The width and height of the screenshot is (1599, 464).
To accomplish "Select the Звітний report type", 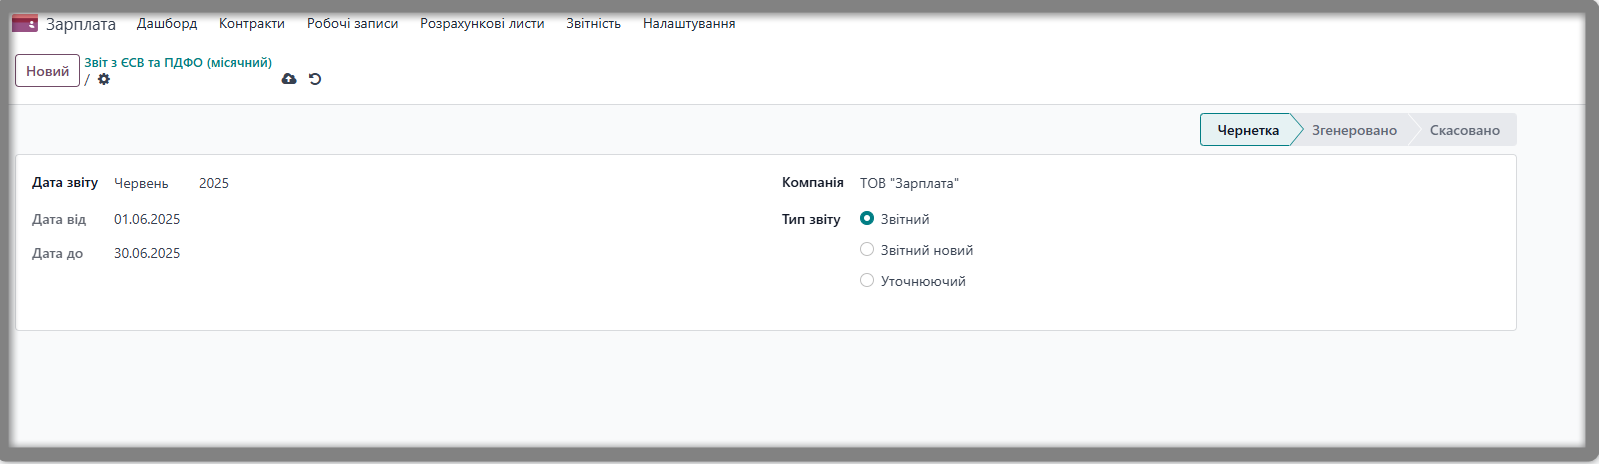I will [867, 218].
